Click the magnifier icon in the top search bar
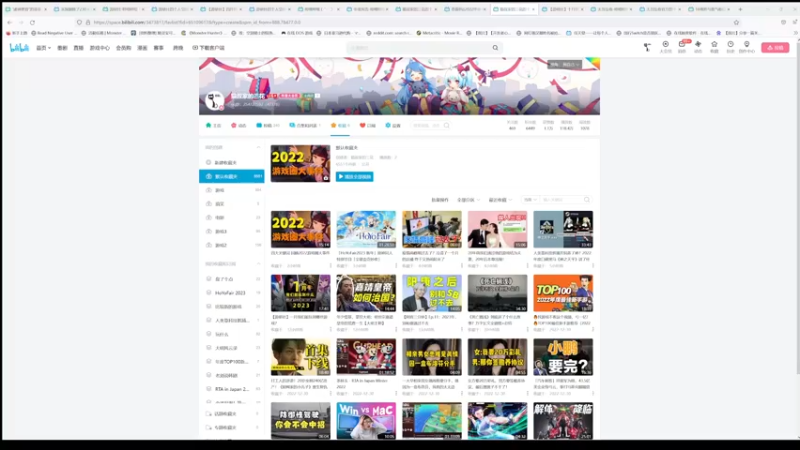 (495, 48)
